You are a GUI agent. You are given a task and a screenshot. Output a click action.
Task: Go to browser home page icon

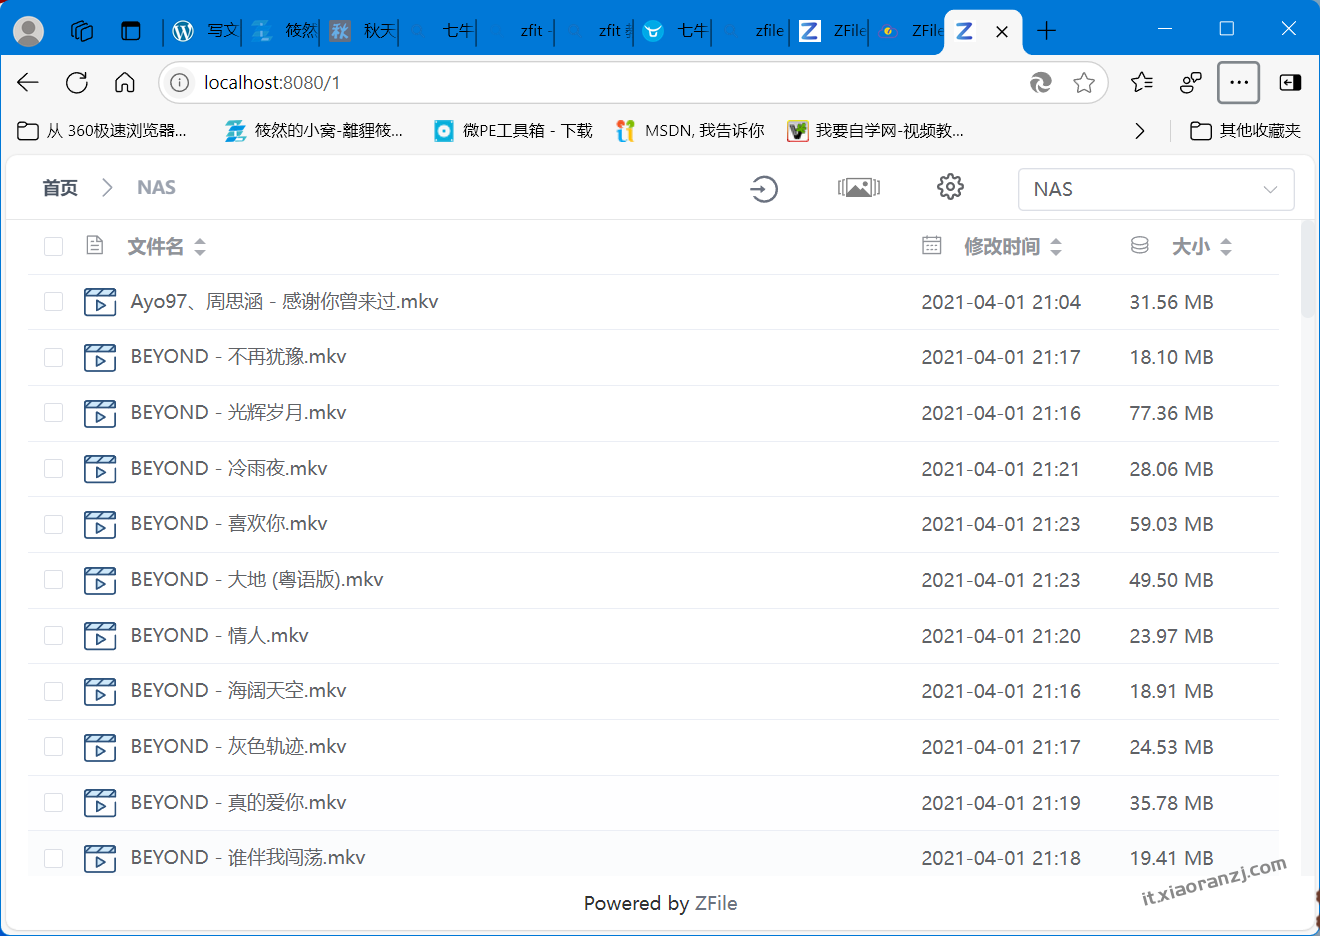tap(125, 82)
